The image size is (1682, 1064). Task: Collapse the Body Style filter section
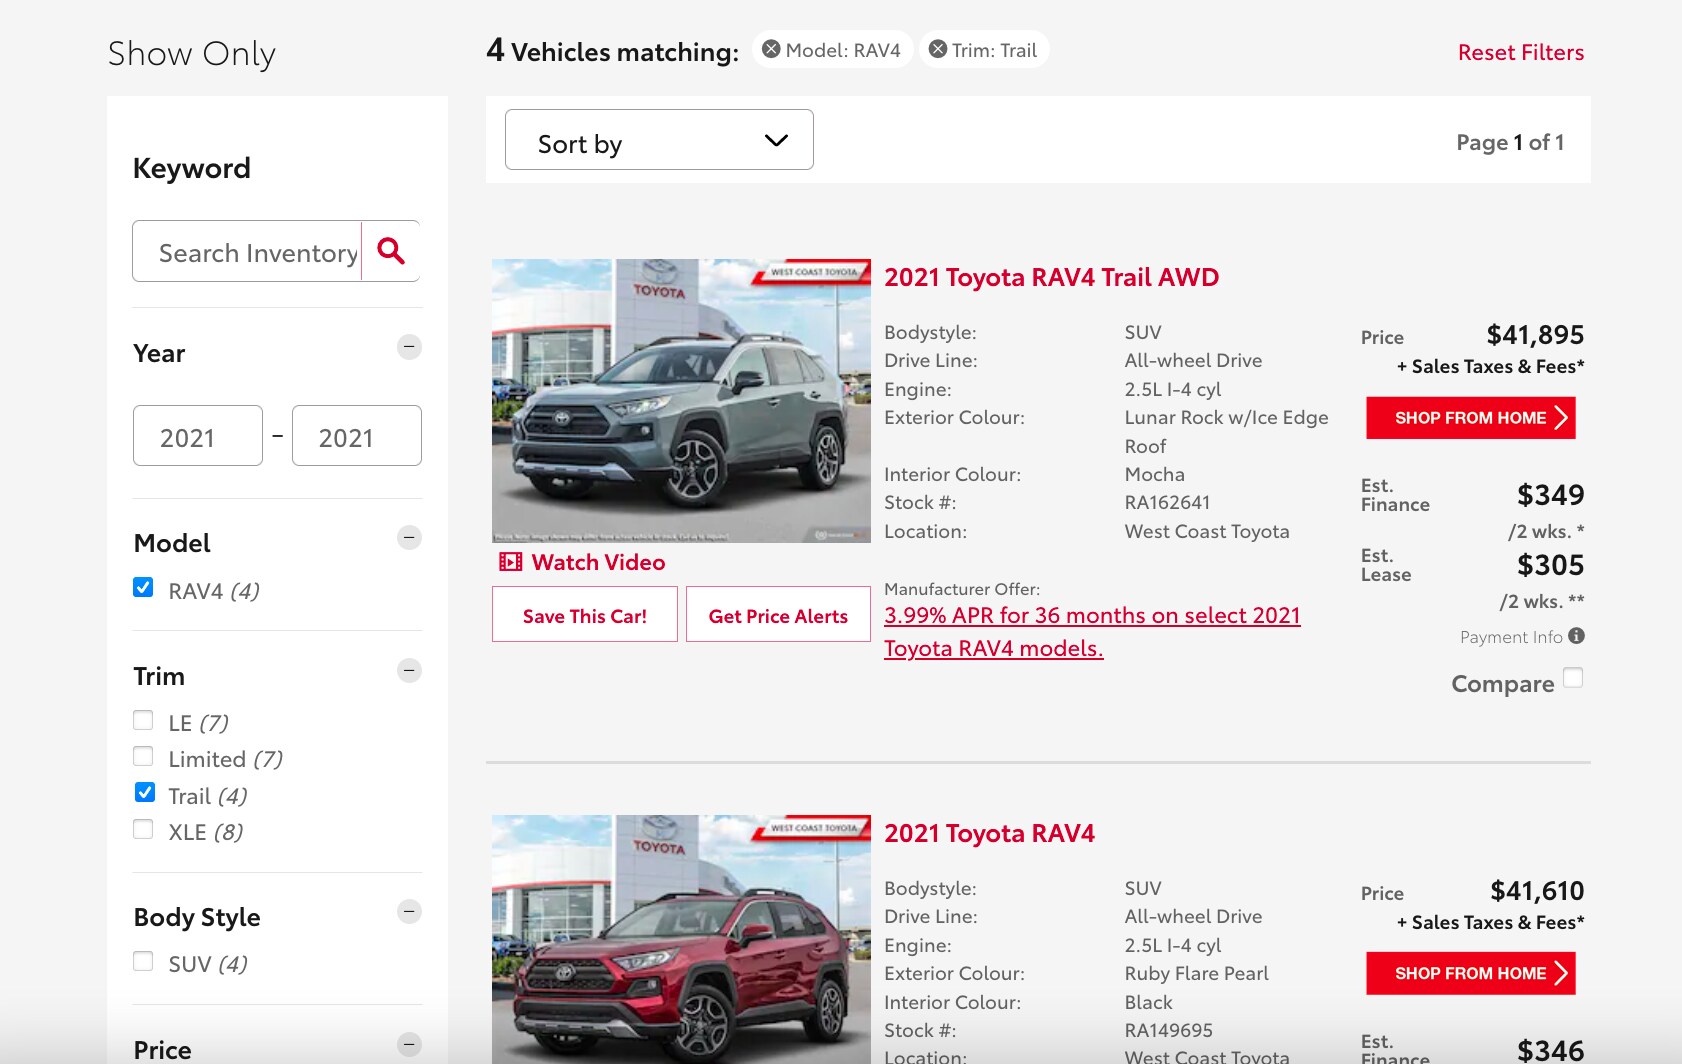[409, 911]
